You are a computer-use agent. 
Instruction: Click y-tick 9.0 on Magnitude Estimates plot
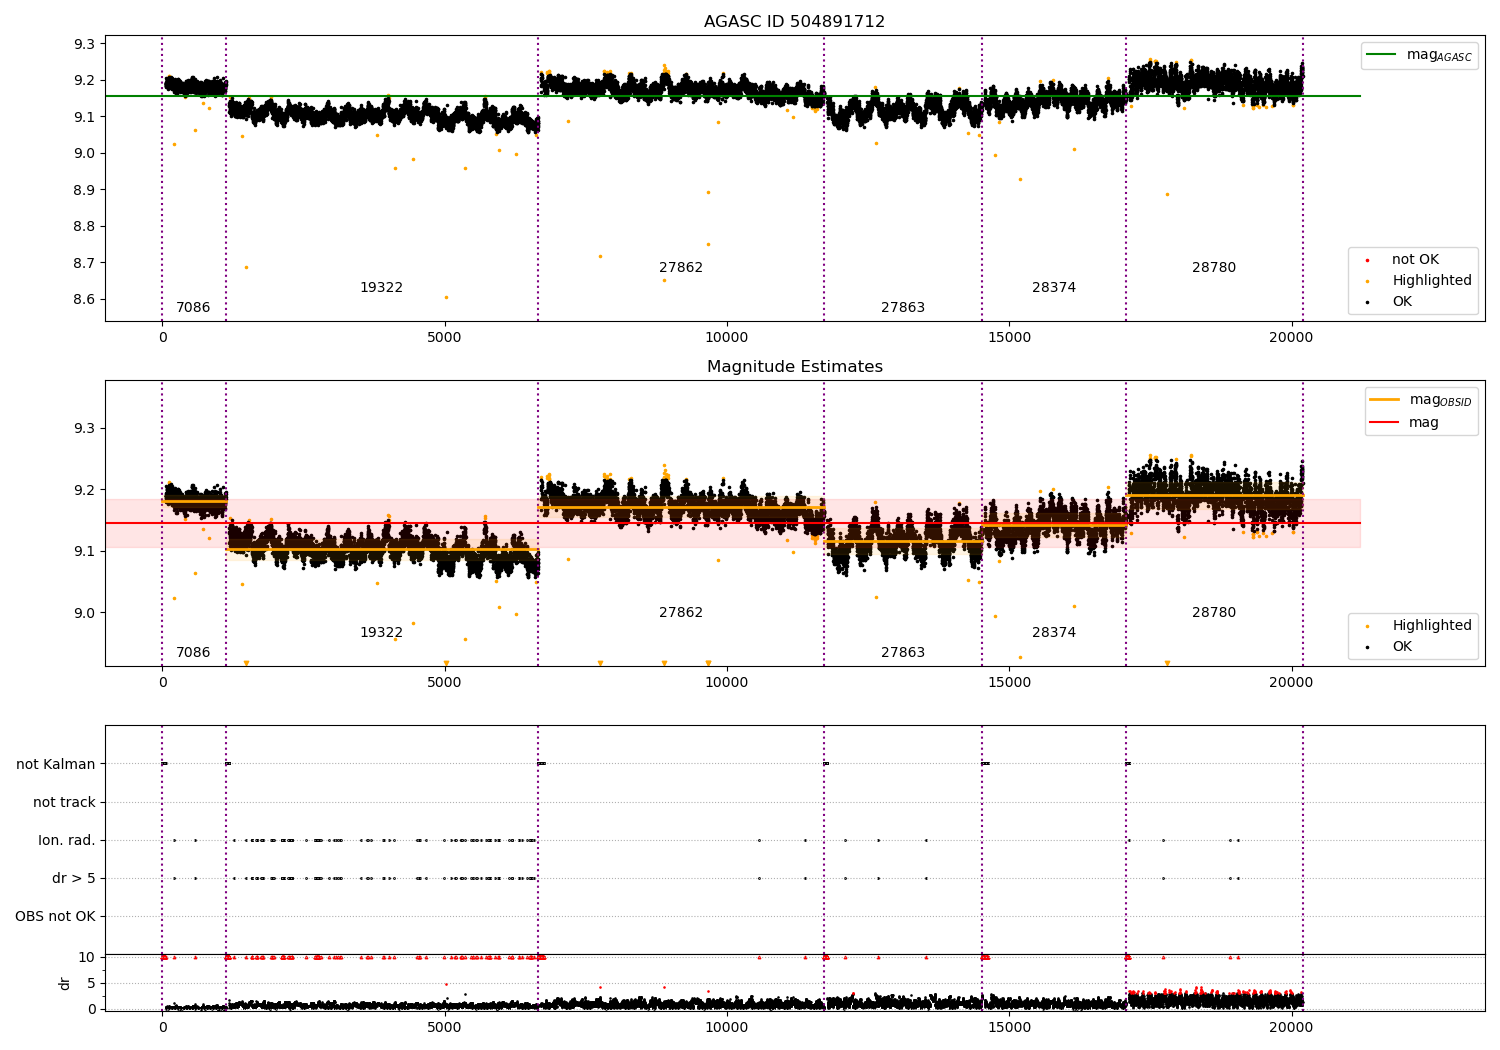(x=84, y=614)
